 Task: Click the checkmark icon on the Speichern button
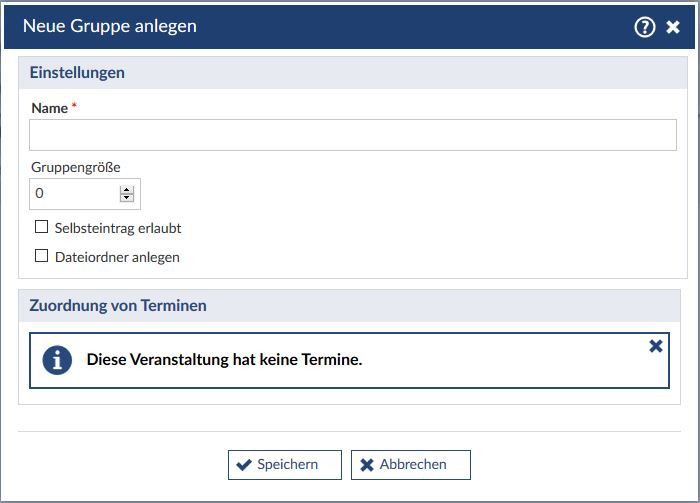coord(243,465)
